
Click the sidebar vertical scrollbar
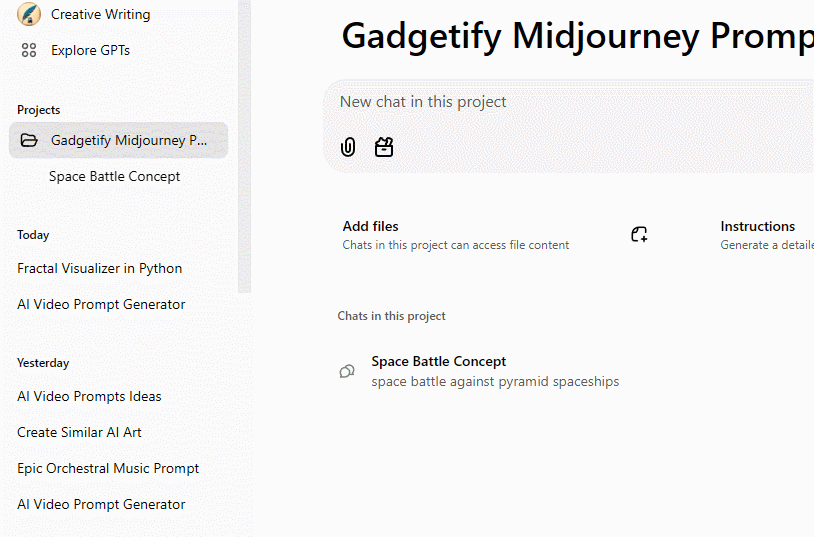(245, 150)
